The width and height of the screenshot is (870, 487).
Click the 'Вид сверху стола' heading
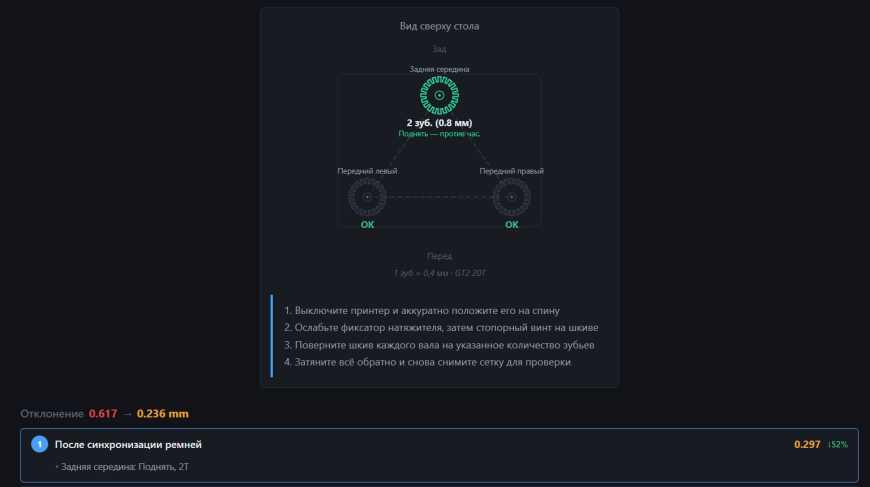[439, 26]
